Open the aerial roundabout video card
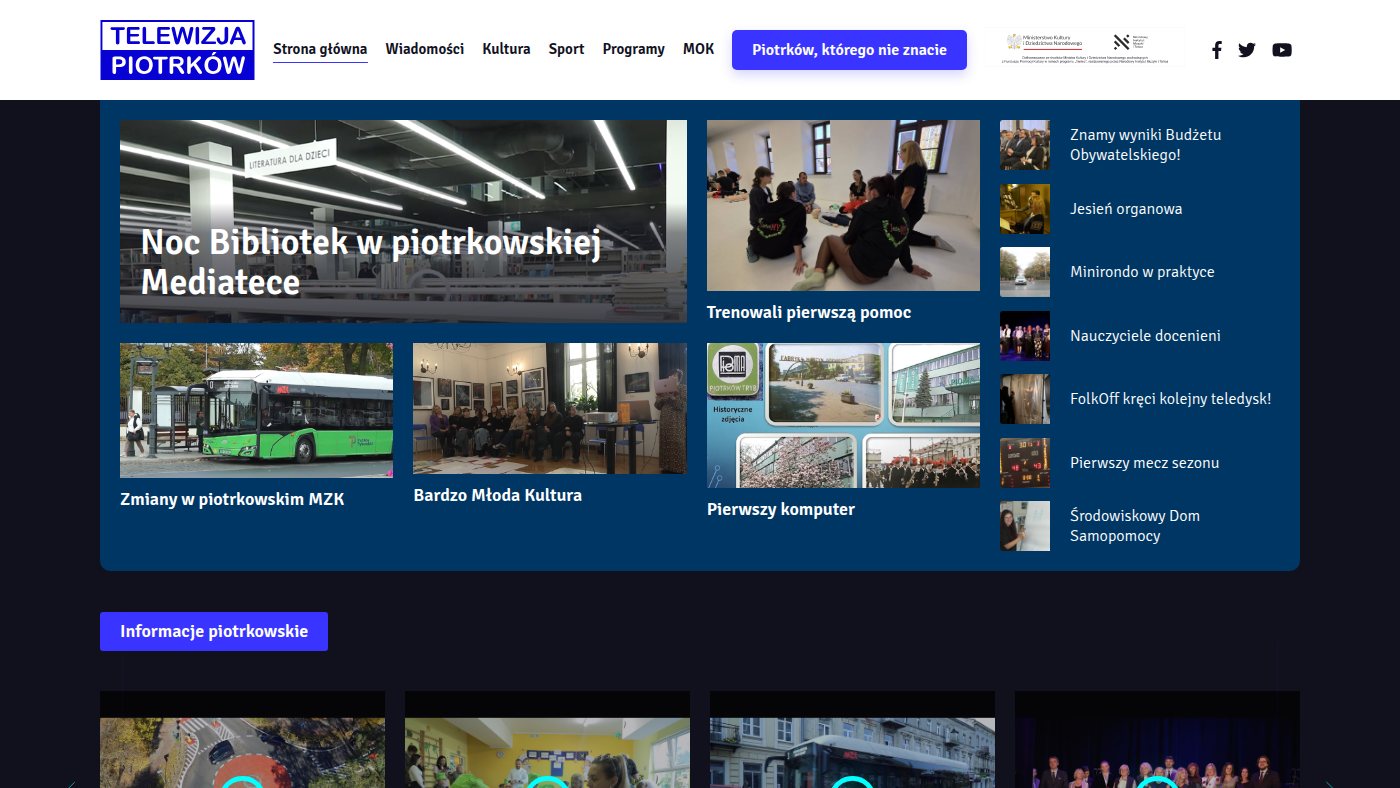 [x=242, y=740]
